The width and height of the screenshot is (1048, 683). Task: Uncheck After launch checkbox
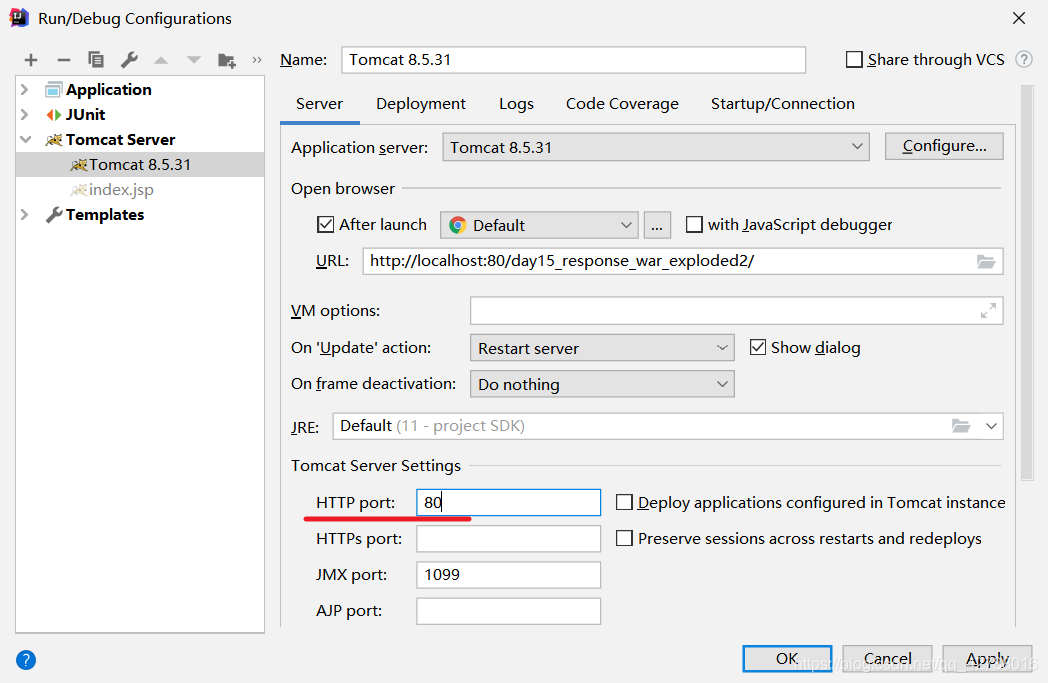(x=325, y=225)
